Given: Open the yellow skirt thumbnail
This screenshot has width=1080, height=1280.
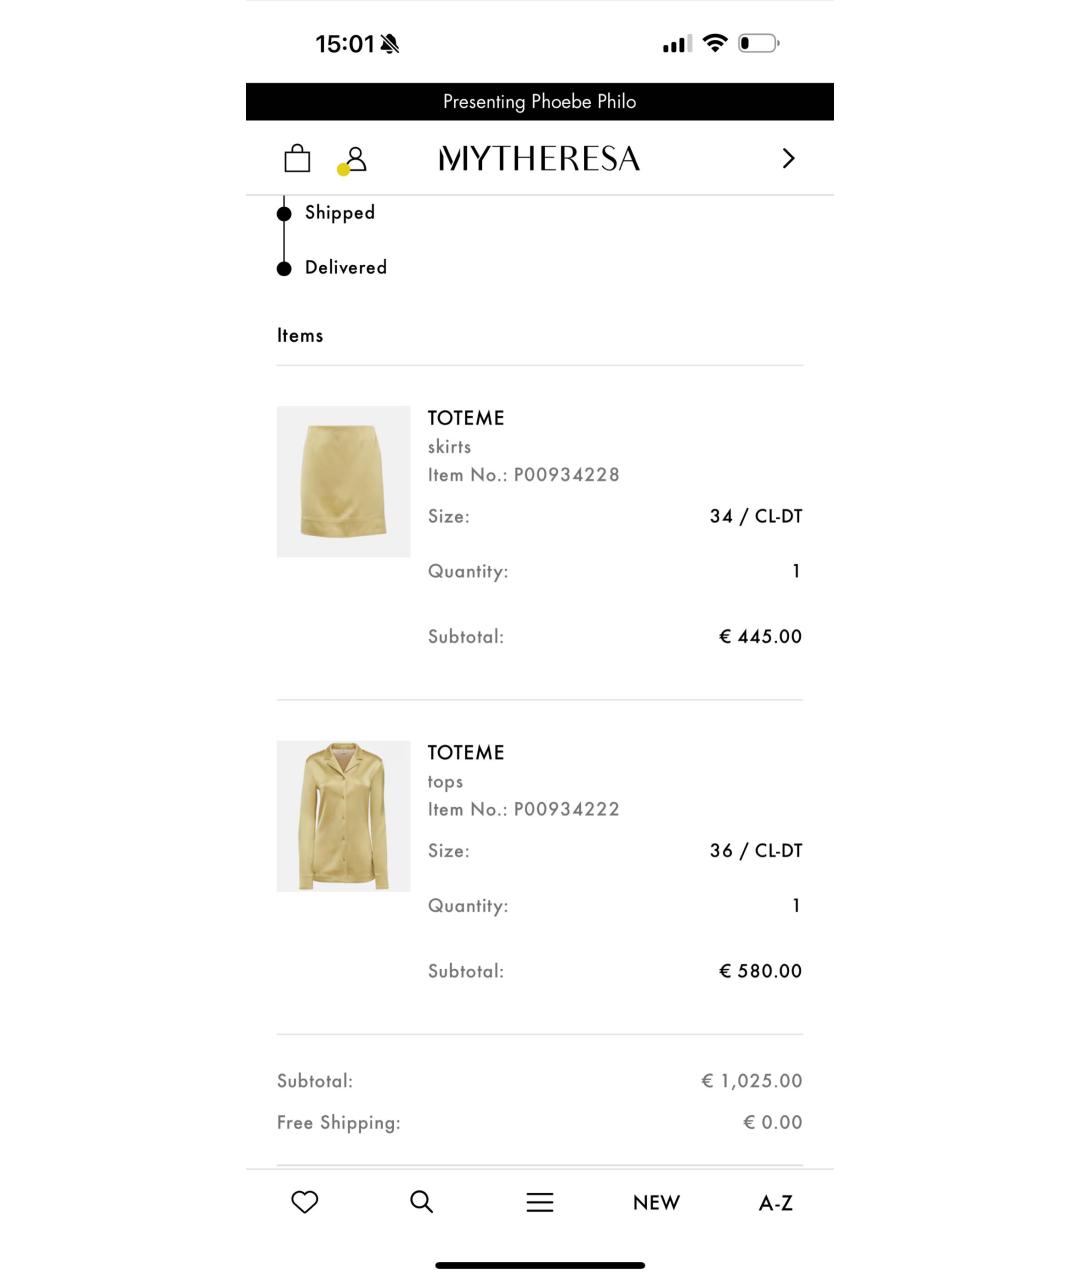Looking at the screenshot, I should tap(343, 481).
